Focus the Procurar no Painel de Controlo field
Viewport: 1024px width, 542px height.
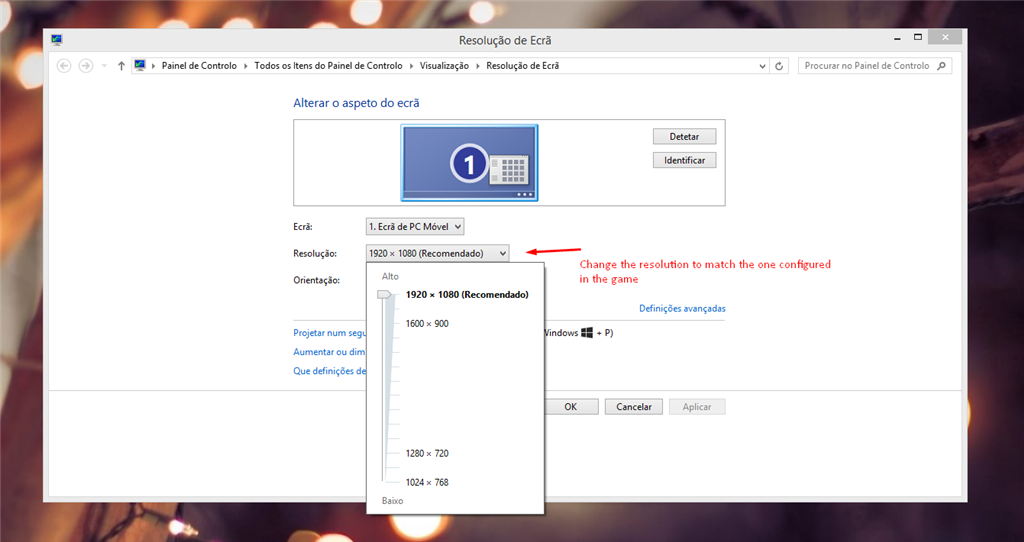pyautogui.click(x=874, y=66)
